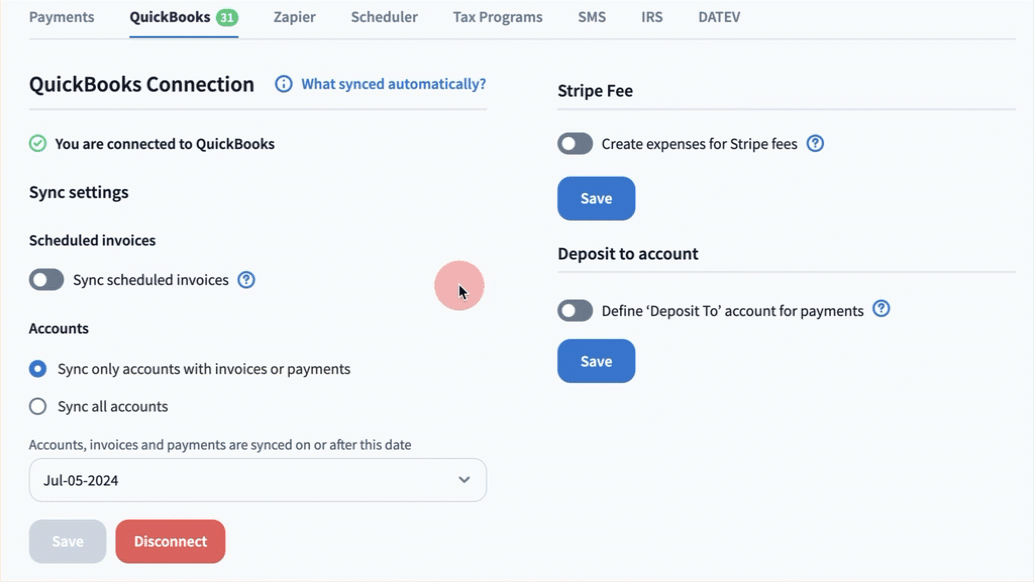Turn on Create expenses for Stripe fees
Screen dimensions: 1034x582
click(x=575, y=144)
